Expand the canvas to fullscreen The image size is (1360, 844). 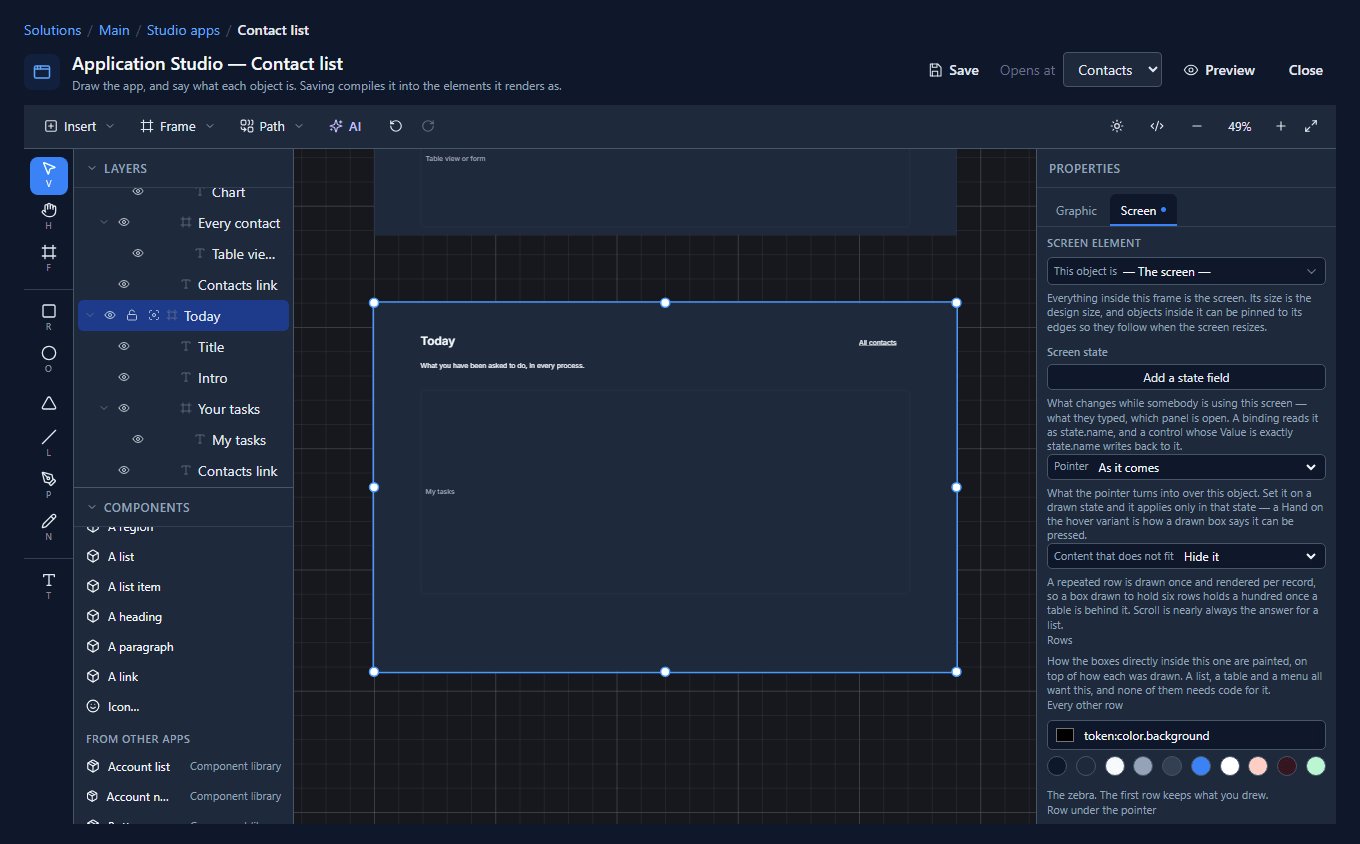point(1311,126)
